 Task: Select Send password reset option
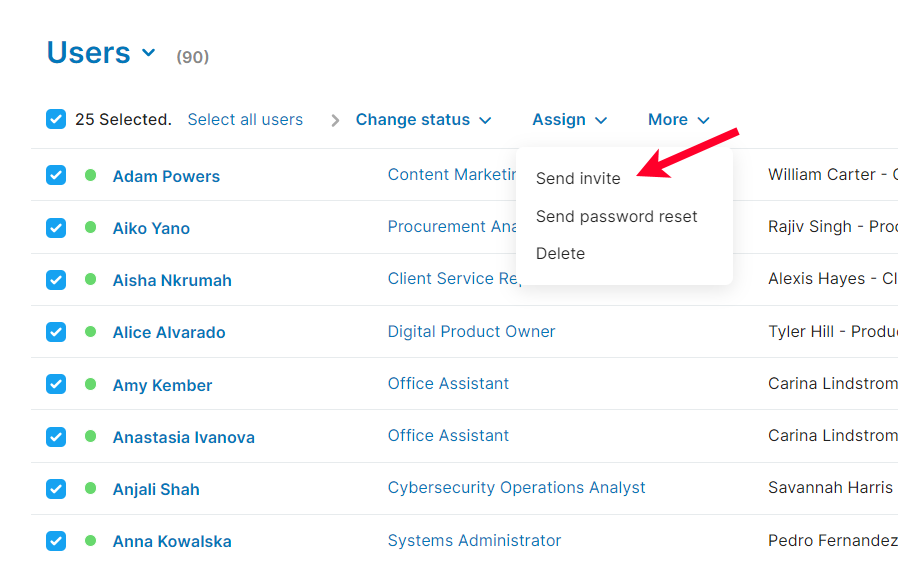(x=616, y=216)
